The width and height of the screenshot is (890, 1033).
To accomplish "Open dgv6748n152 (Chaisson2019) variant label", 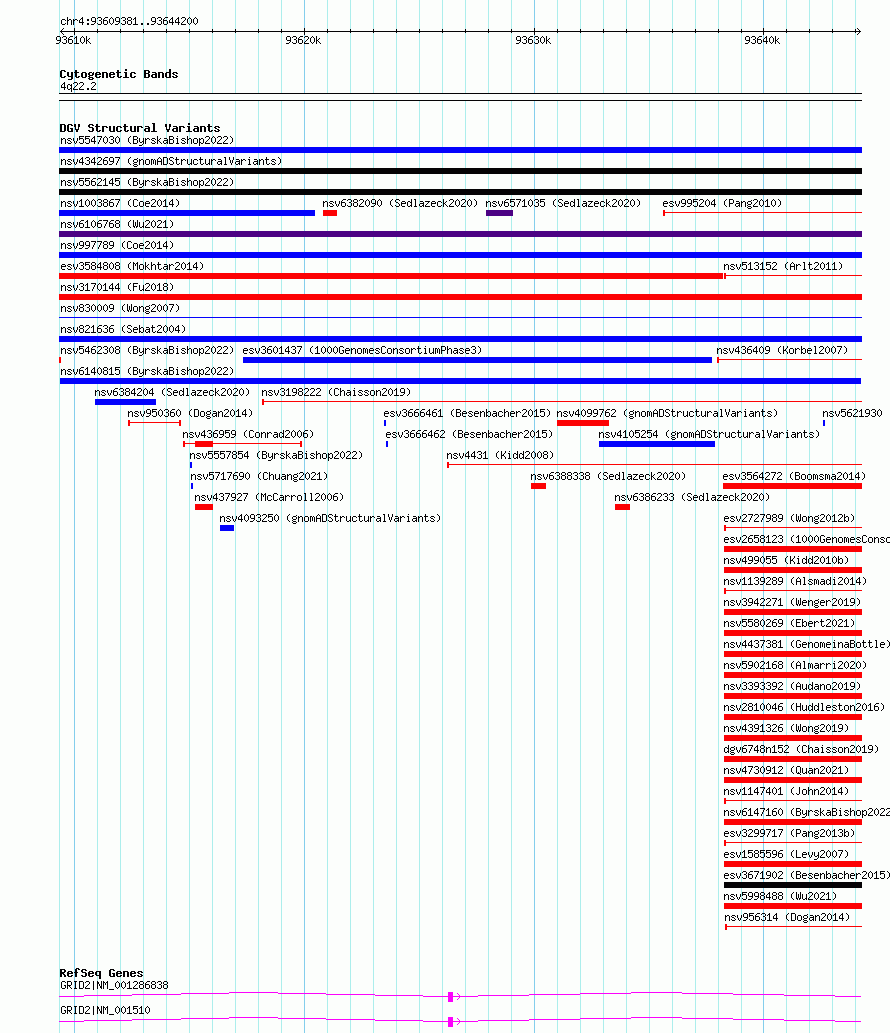I will pyautogui.click(x=801, y=752).
